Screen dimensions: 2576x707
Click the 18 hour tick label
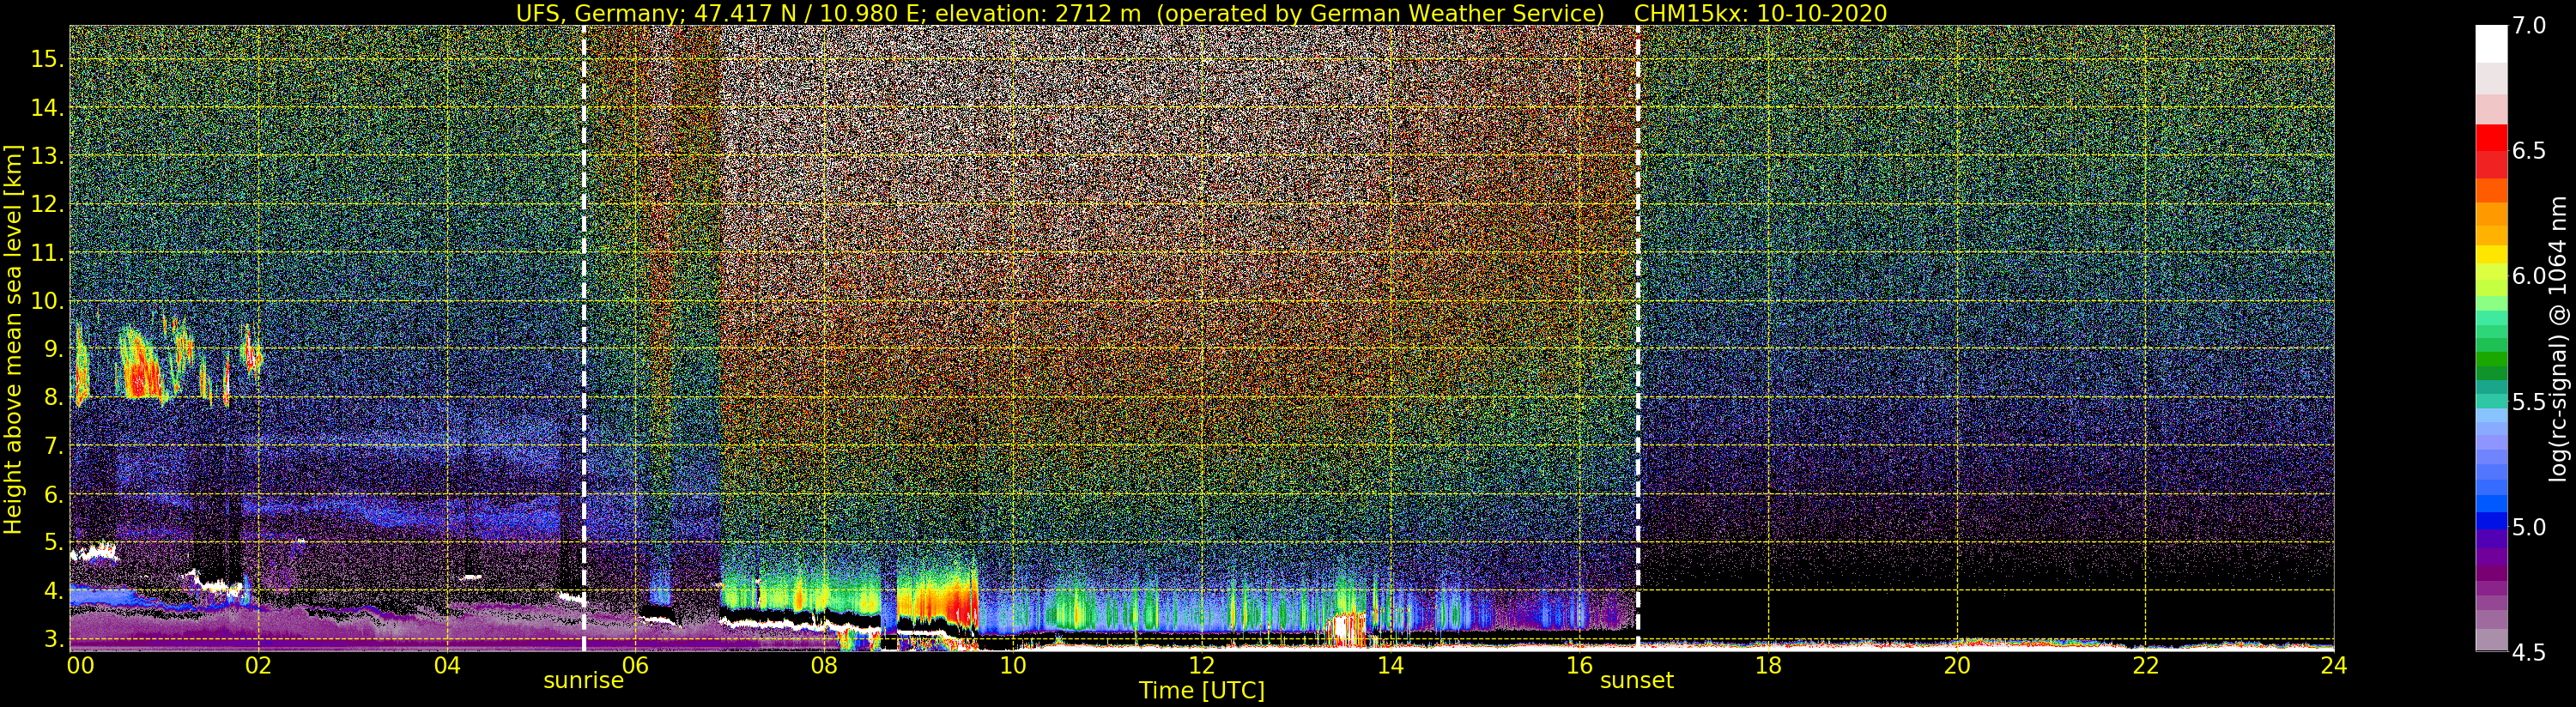(x=1768, y=665)
